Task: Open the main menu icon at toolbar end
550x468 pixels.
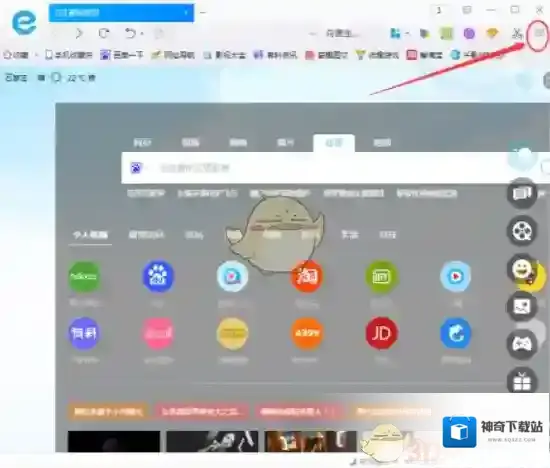Action: 539,34
